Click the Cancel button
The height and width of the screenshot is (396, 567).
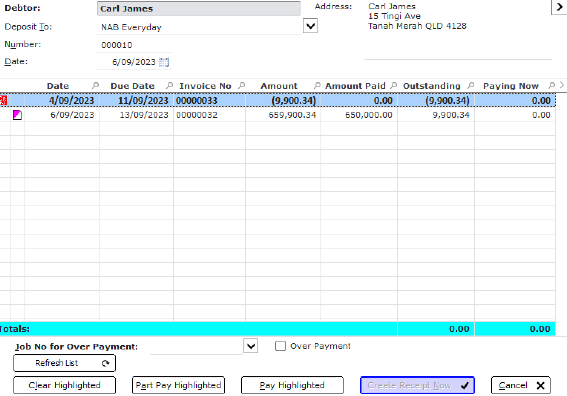point(521,385)
